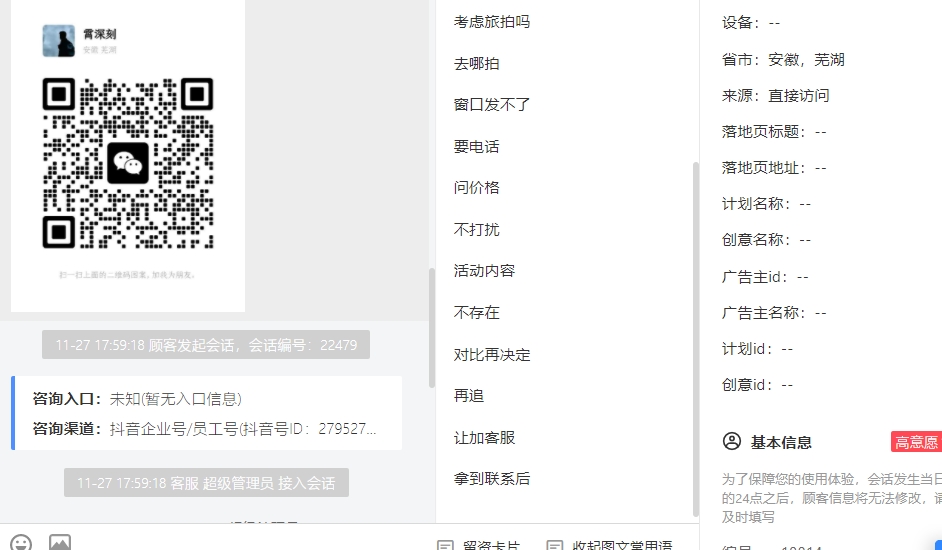Open the WeChat QR code image
The height and width of the screenshot is (550, 942).
point(128,163)
